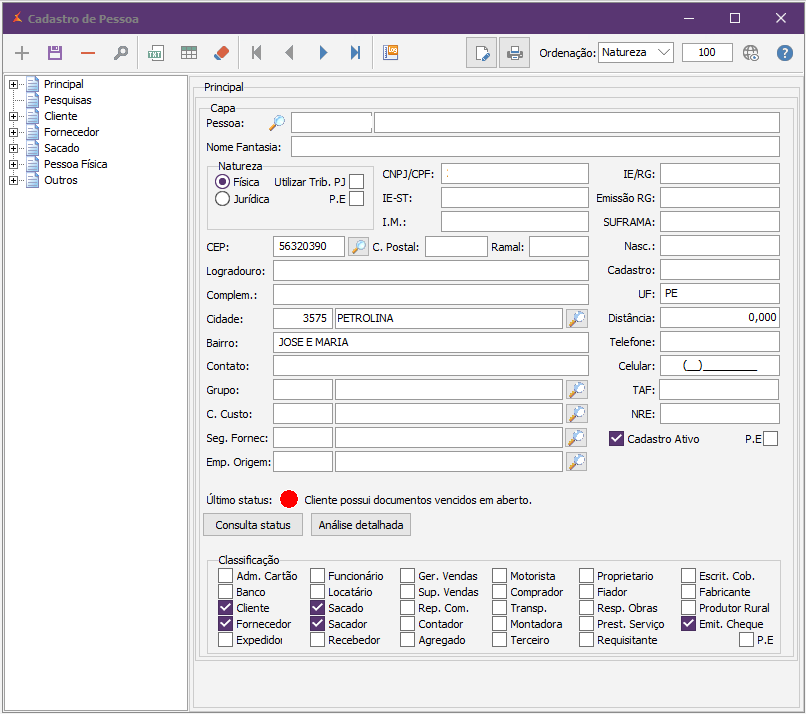Viewport: 806px width, 714px height.
Task: Expand the Cliente tree node
Action: [x=13, y=117]
